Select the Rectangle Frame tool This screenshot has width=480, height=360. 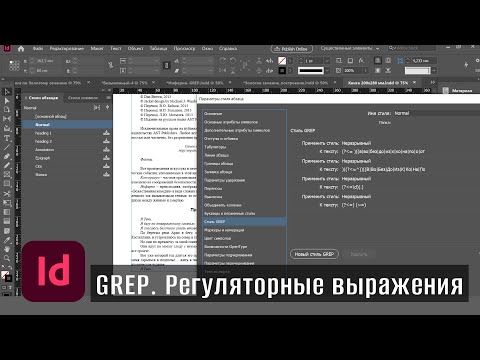click(x=7, y=175)
